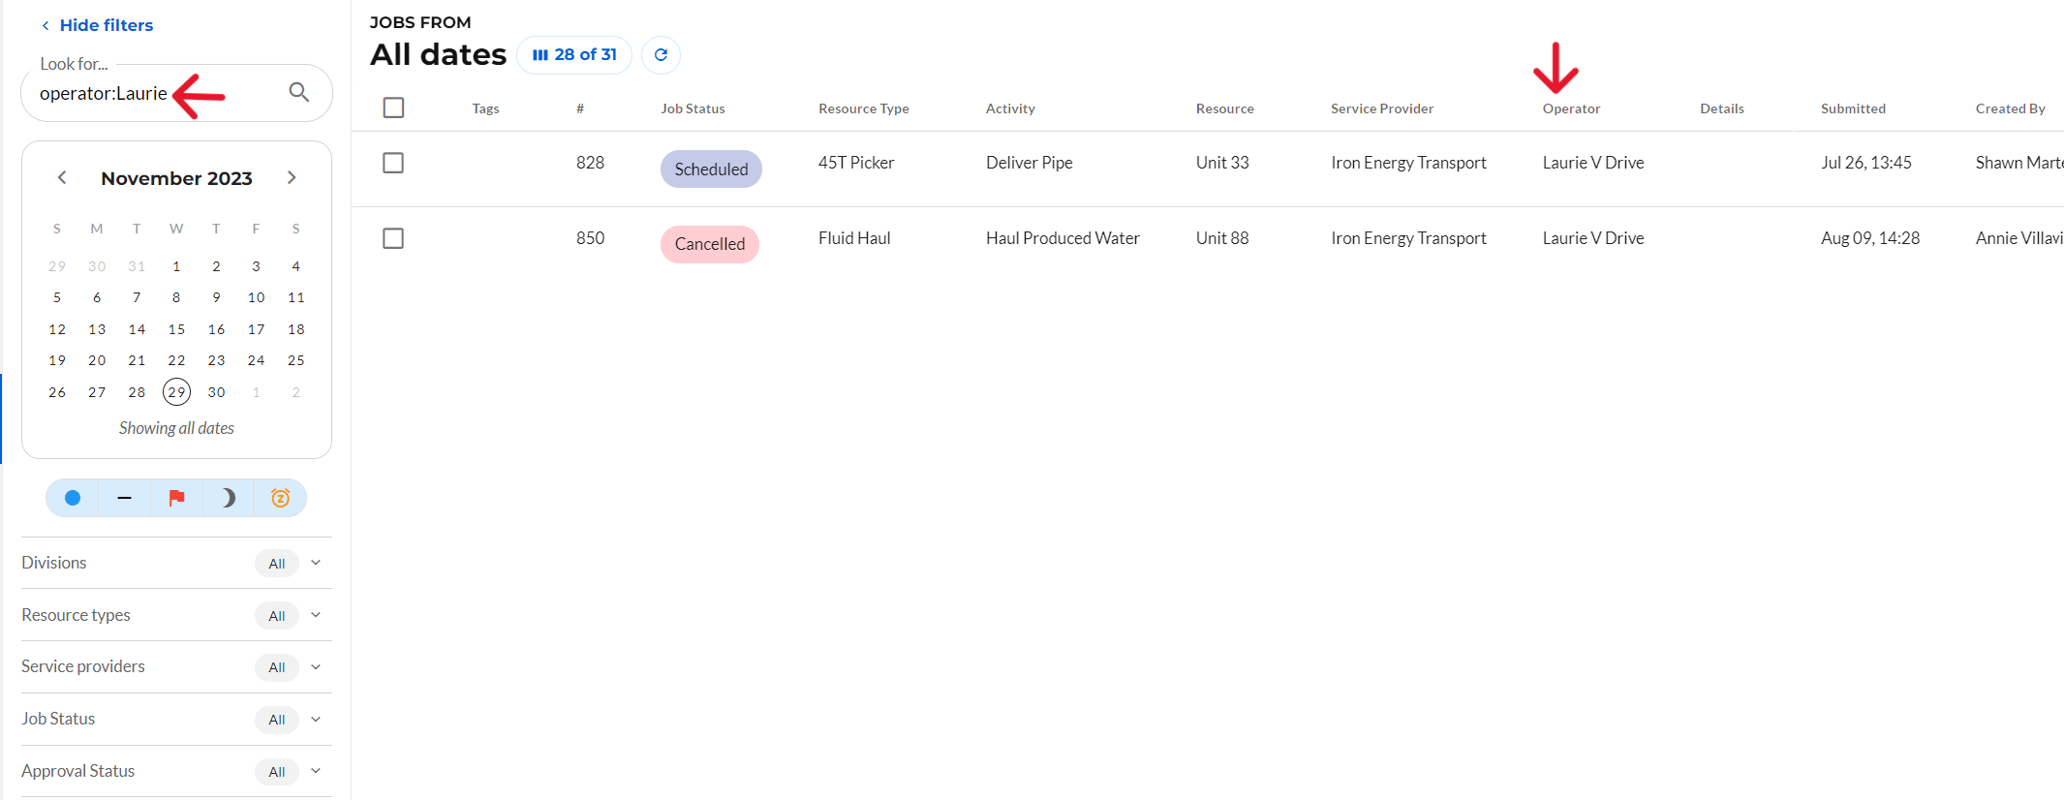
Task: Click 'Fluid Haul' resource type cell
Action: point(854,238)
